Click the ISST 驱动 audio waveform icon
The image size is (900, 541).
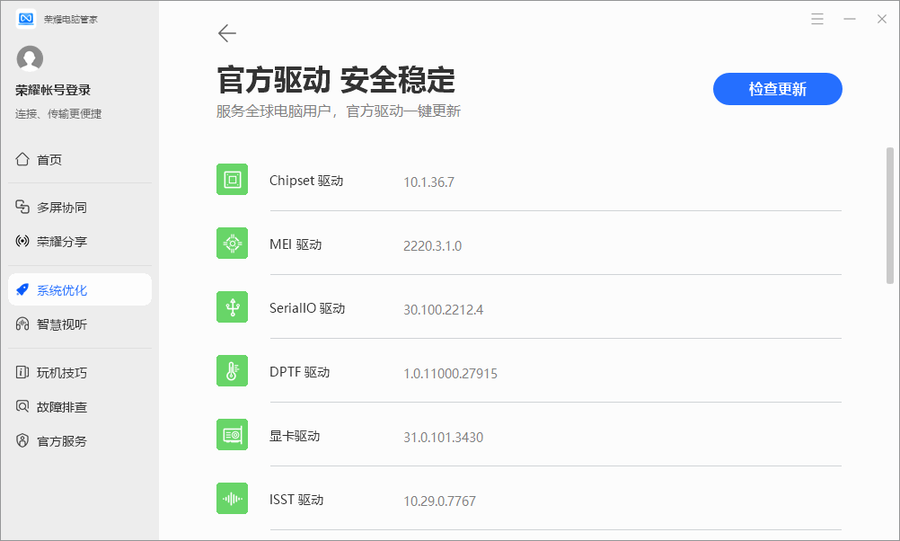point(232,498)
